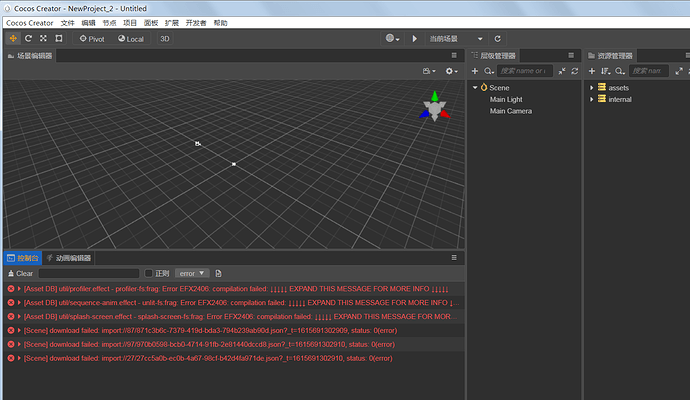The height and width of the screenshot is (400, 690).
Task: Open the 面板 menu
Action: 151,23
